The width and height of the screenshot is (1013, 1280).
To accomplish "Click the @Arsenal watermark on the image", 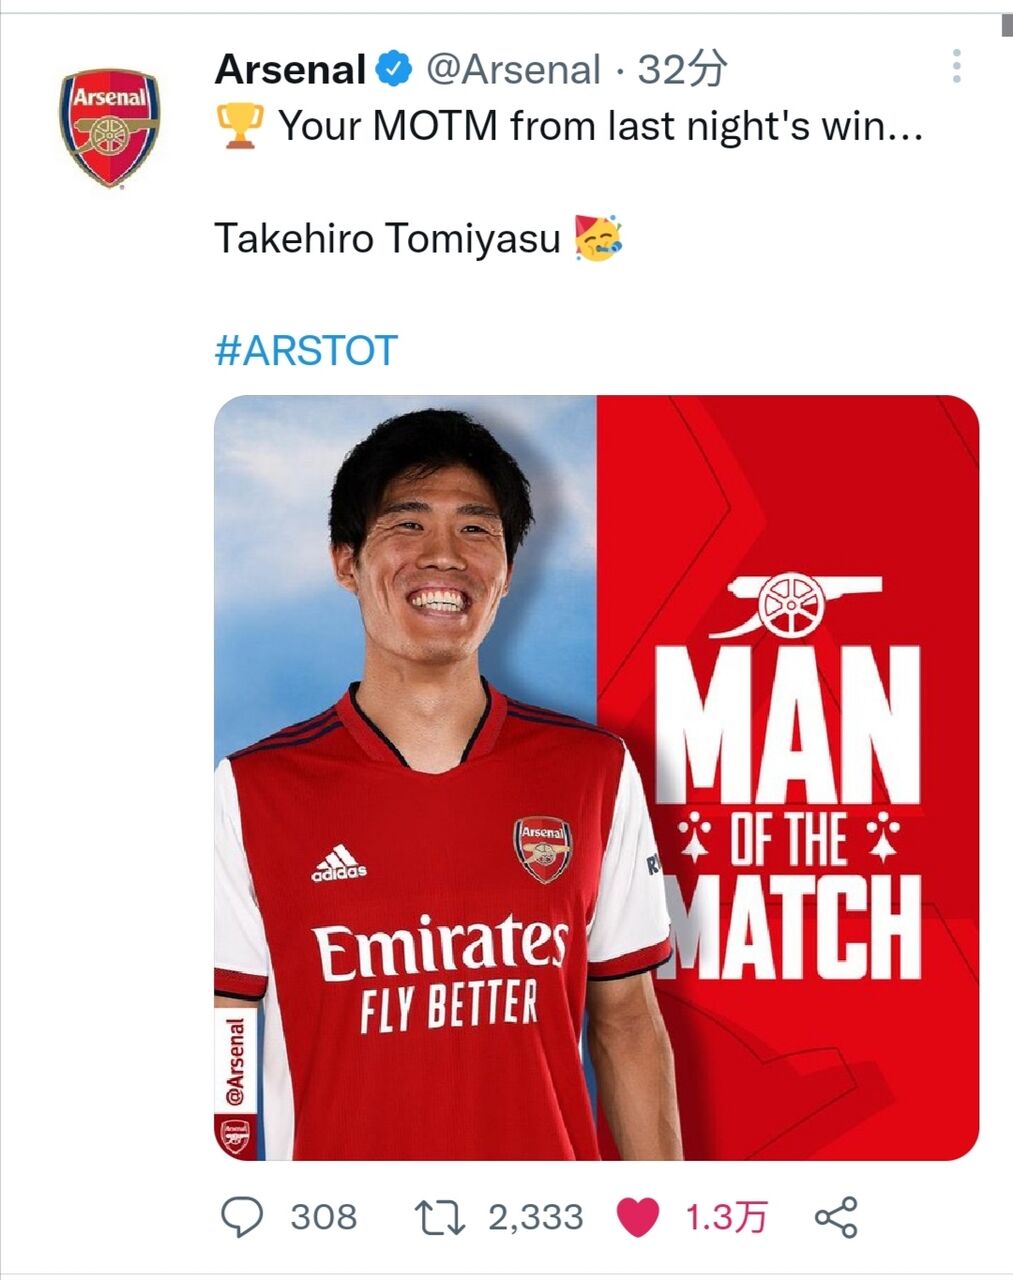I will (x=236, y=1063).
